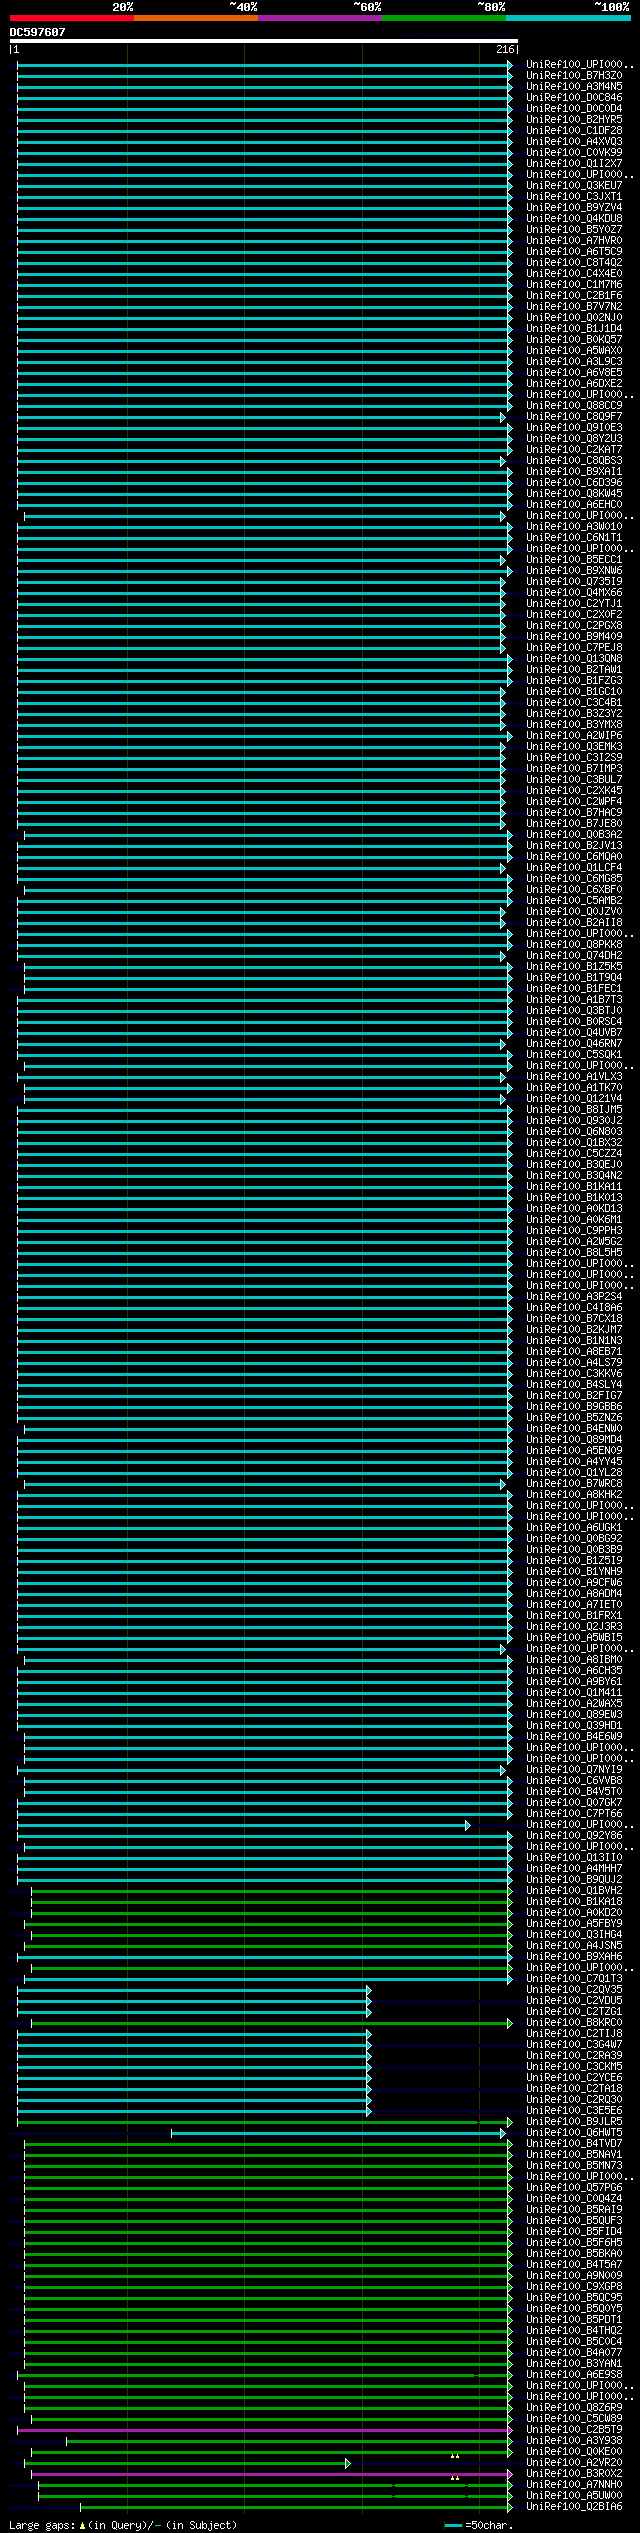The width and height of the screenshot is (640, 2533).
Task: Click hit label UniRef100_B7V7N2
Action: click(574, 306)
